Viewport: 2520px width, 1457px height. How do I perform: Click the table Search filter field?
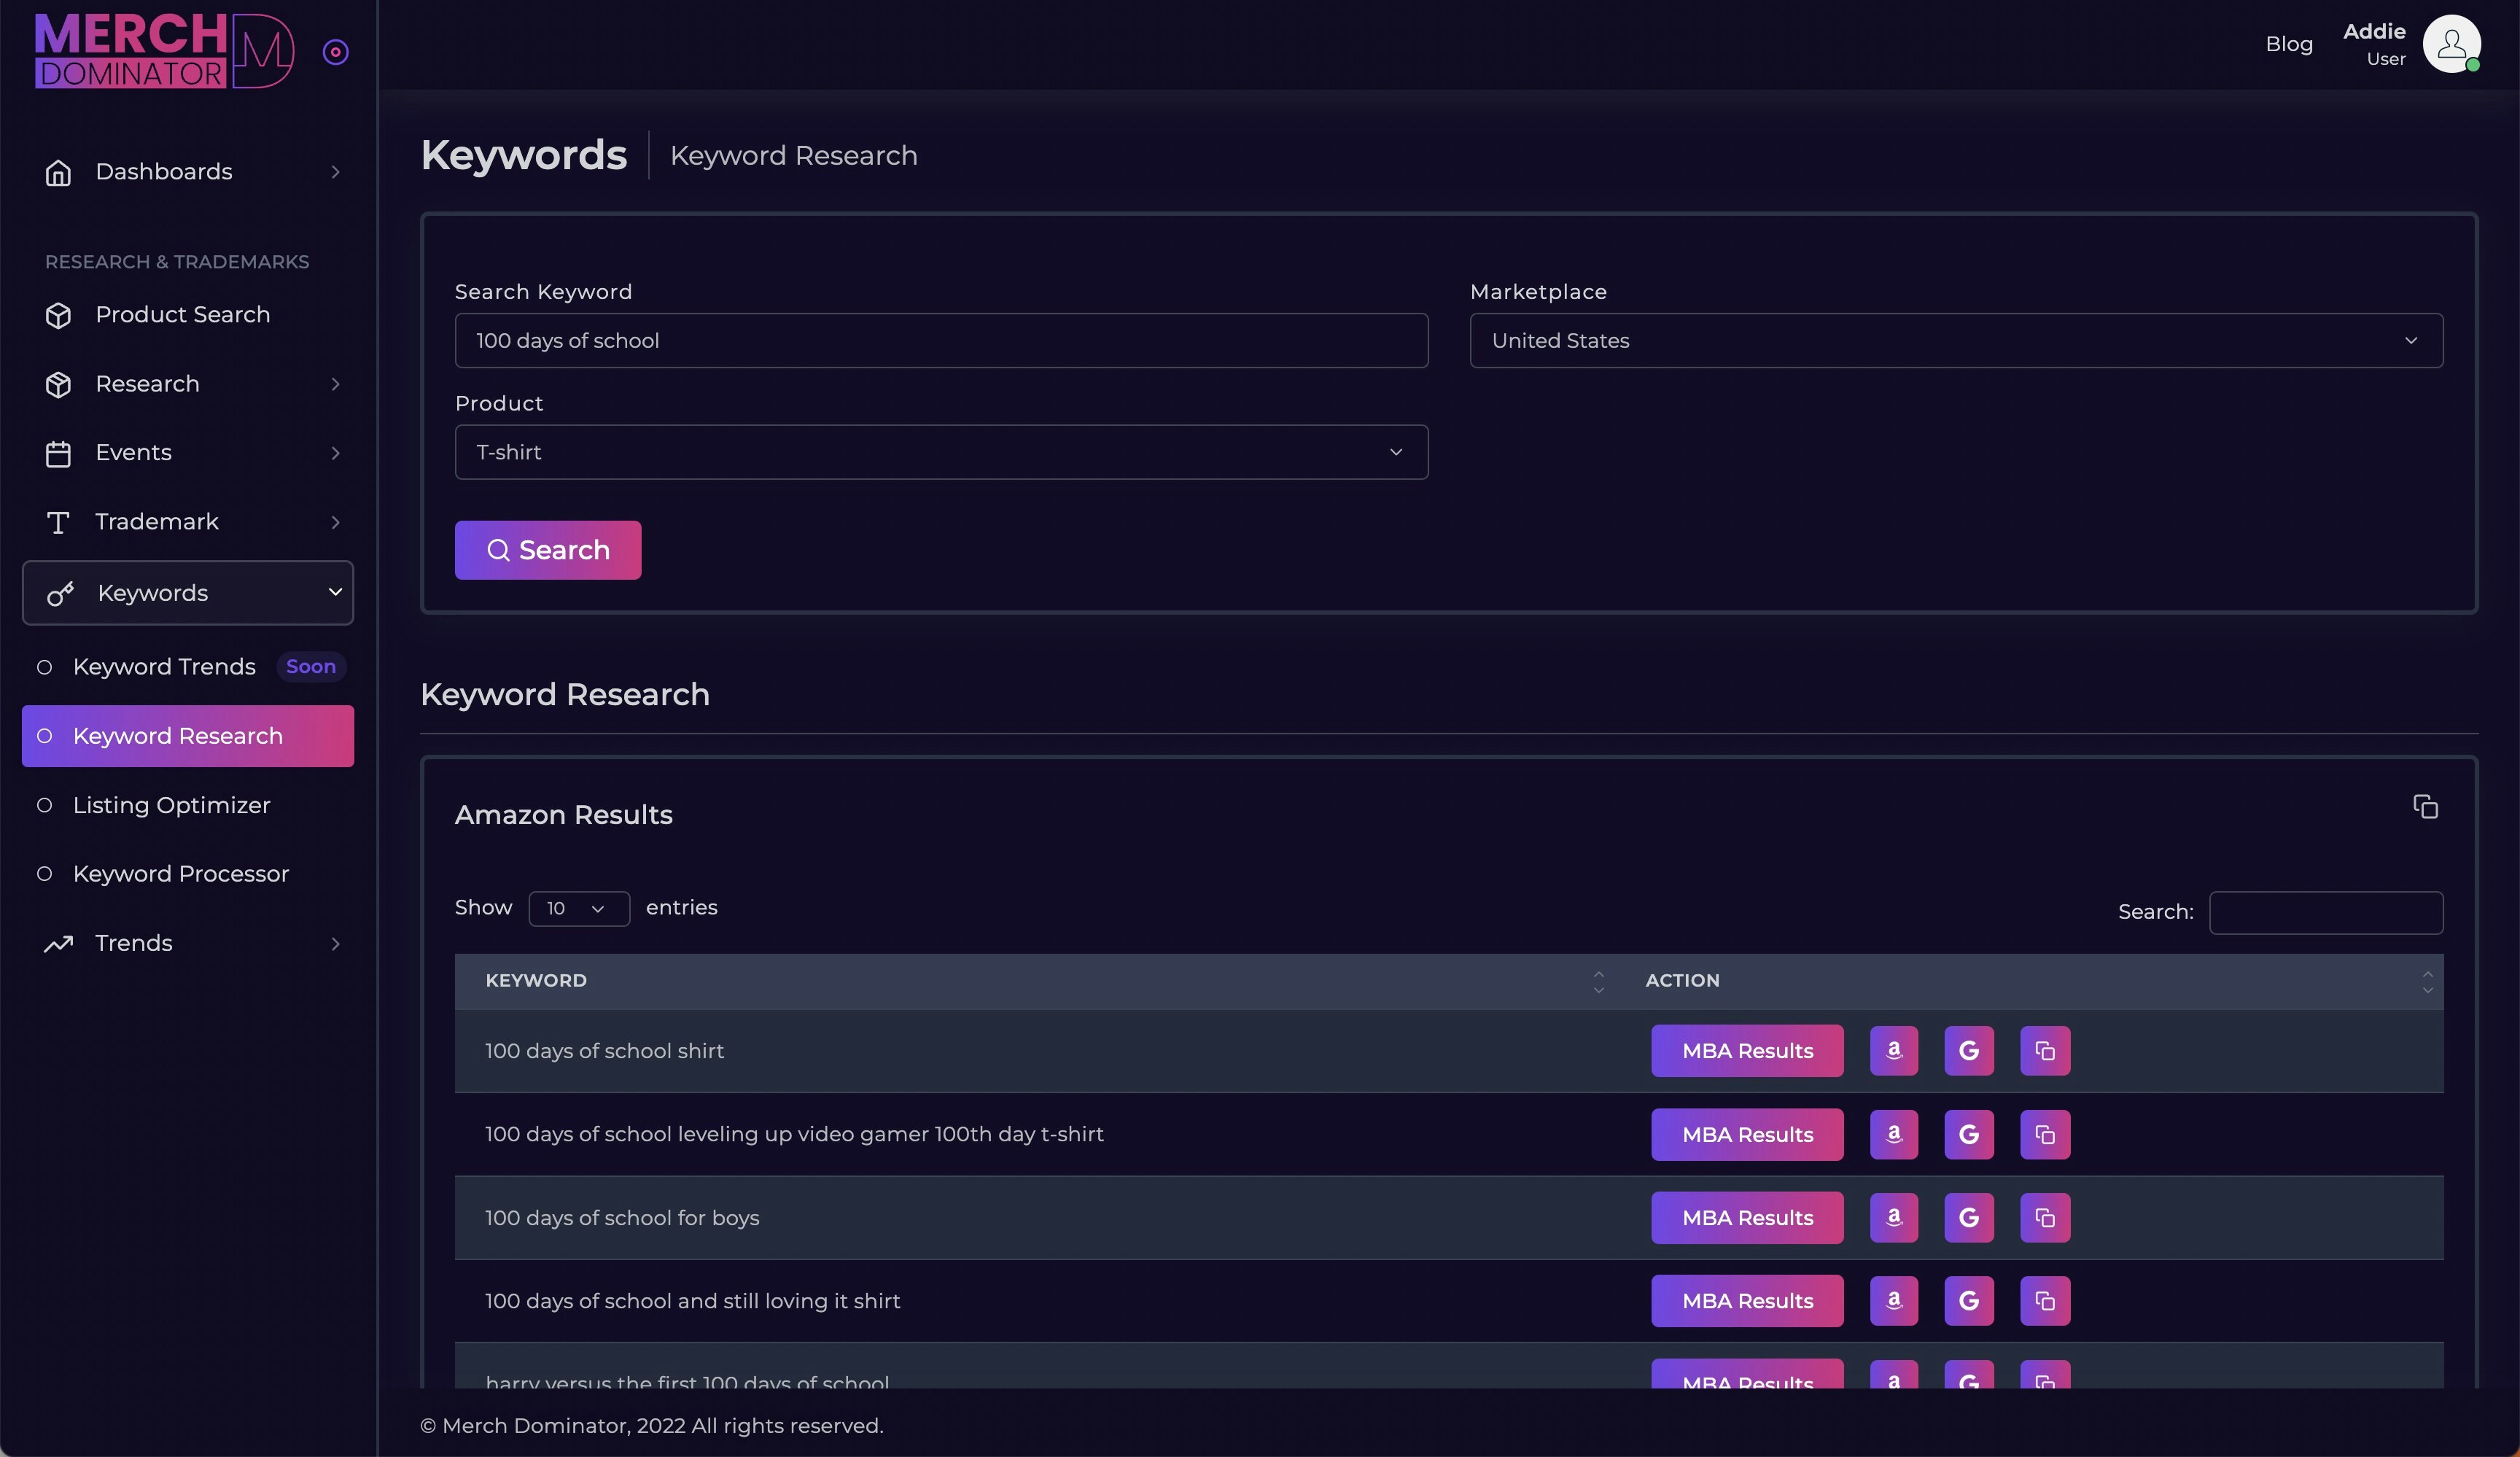click(x=2326, y=912)
